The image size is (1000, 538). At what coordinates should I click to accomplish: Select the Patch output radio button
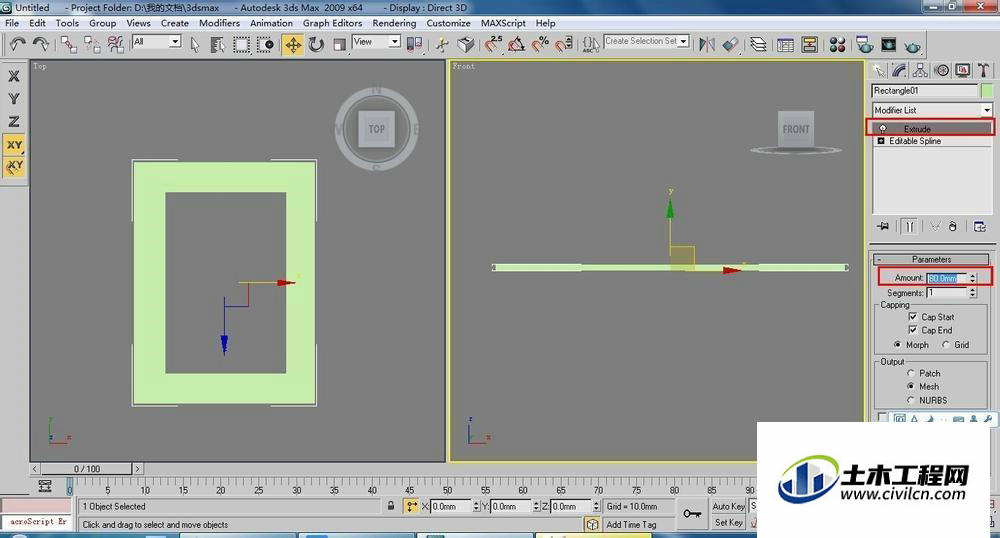coord(911,373)
